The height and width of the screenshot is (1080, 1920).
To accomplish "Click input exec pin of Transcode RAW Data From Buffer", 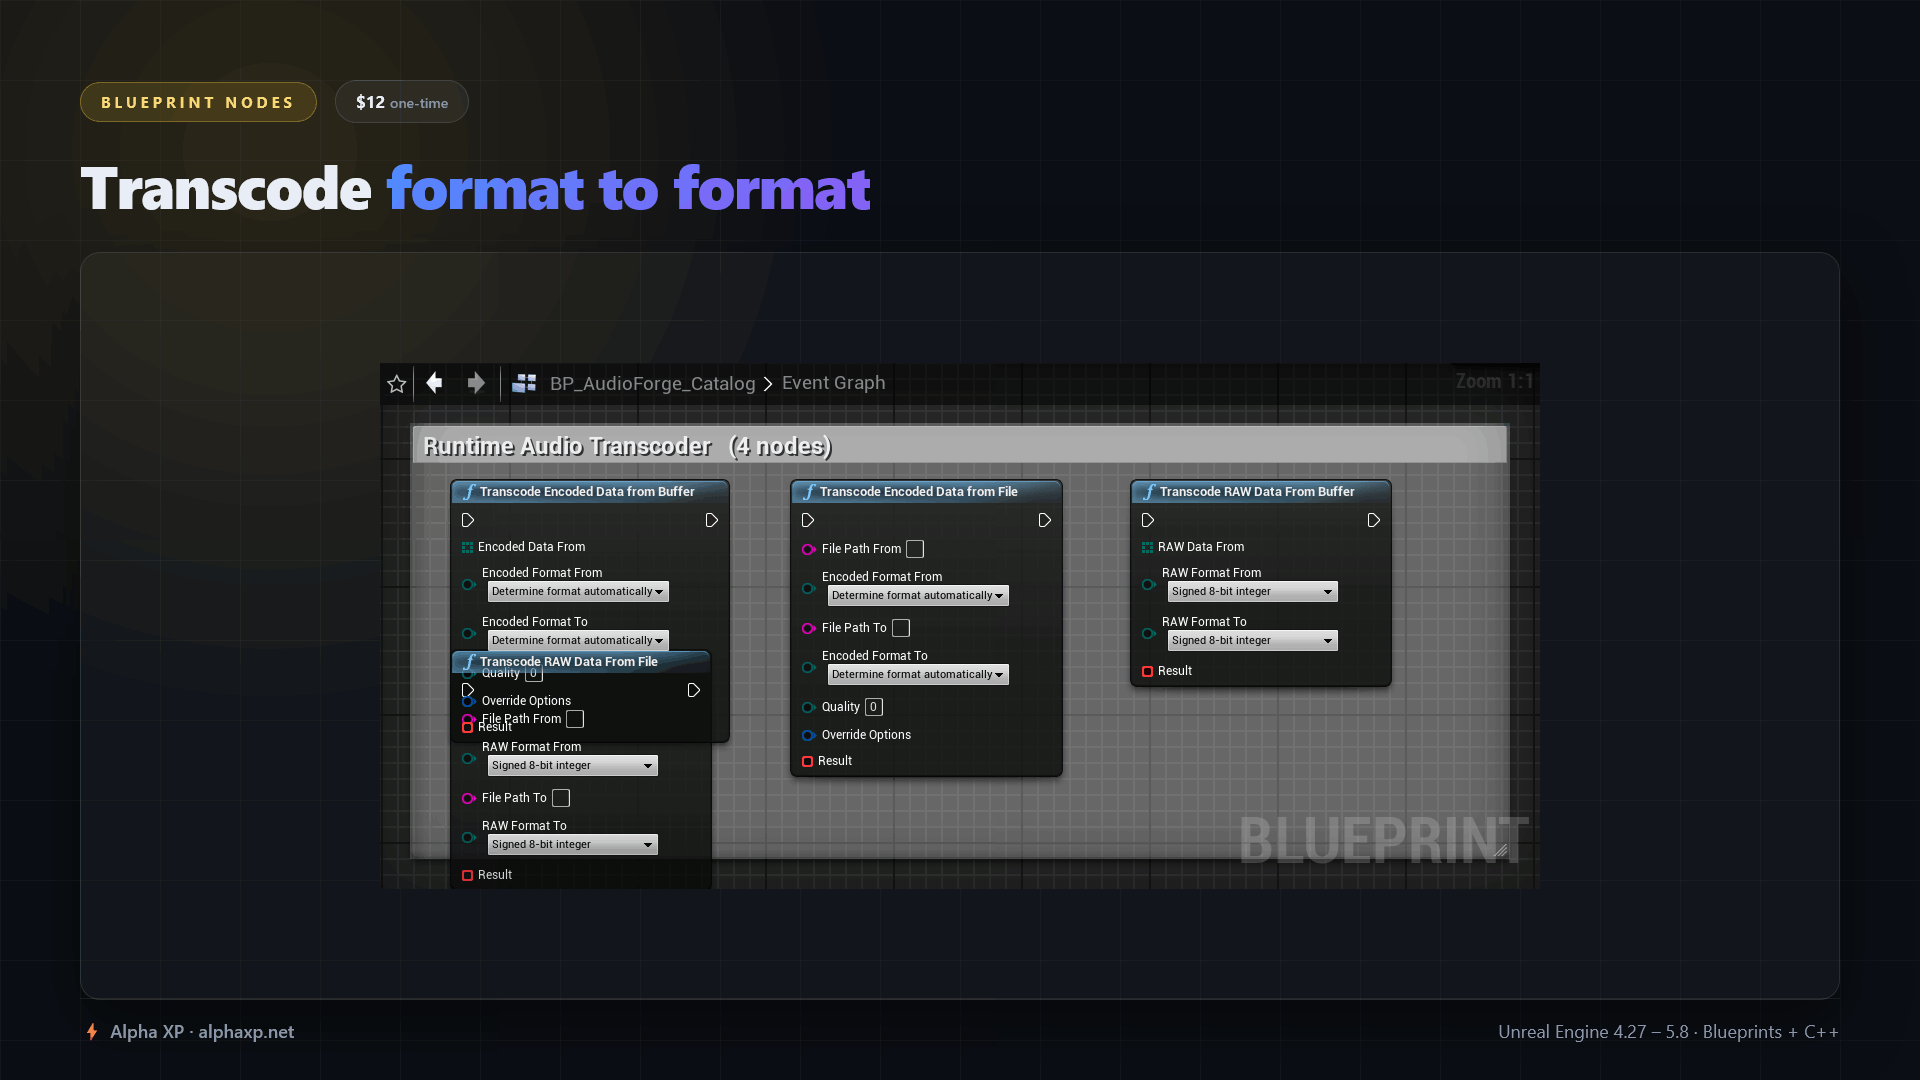I will tap(1148, 521).
